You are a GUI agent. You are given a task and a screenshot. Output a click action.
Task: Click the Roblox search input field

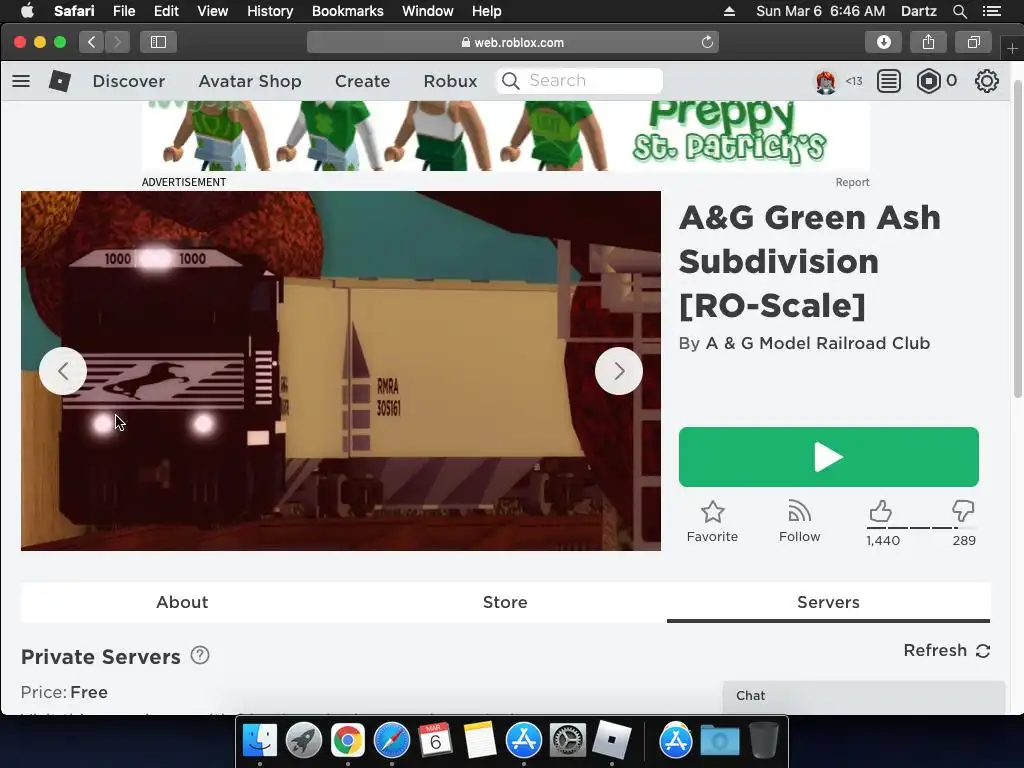pos(580,81)
